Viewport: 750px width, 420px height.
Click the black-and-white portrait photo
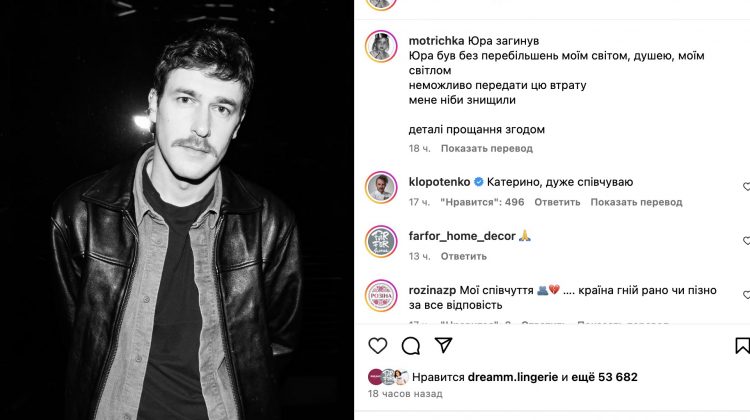177,210
